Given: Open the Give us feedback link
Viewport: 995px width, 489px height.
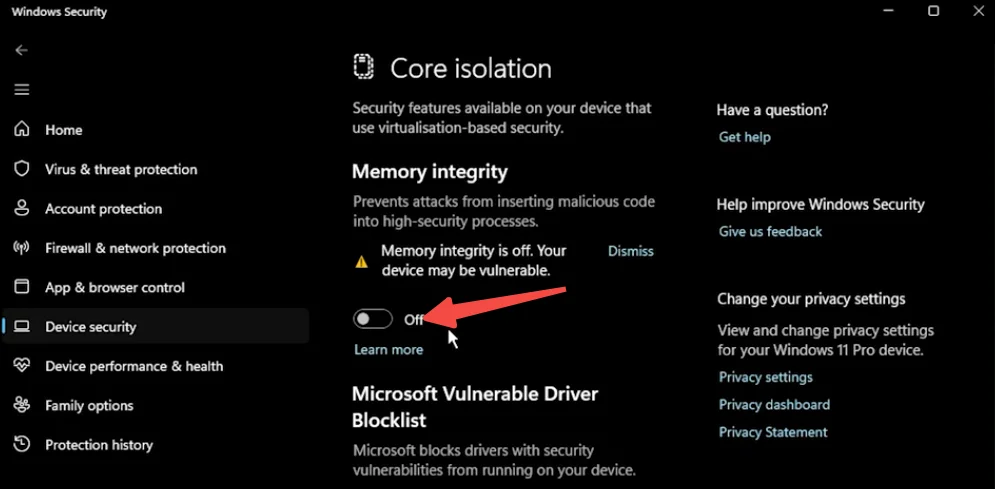Looking at the screenshot, I should 770,231.
